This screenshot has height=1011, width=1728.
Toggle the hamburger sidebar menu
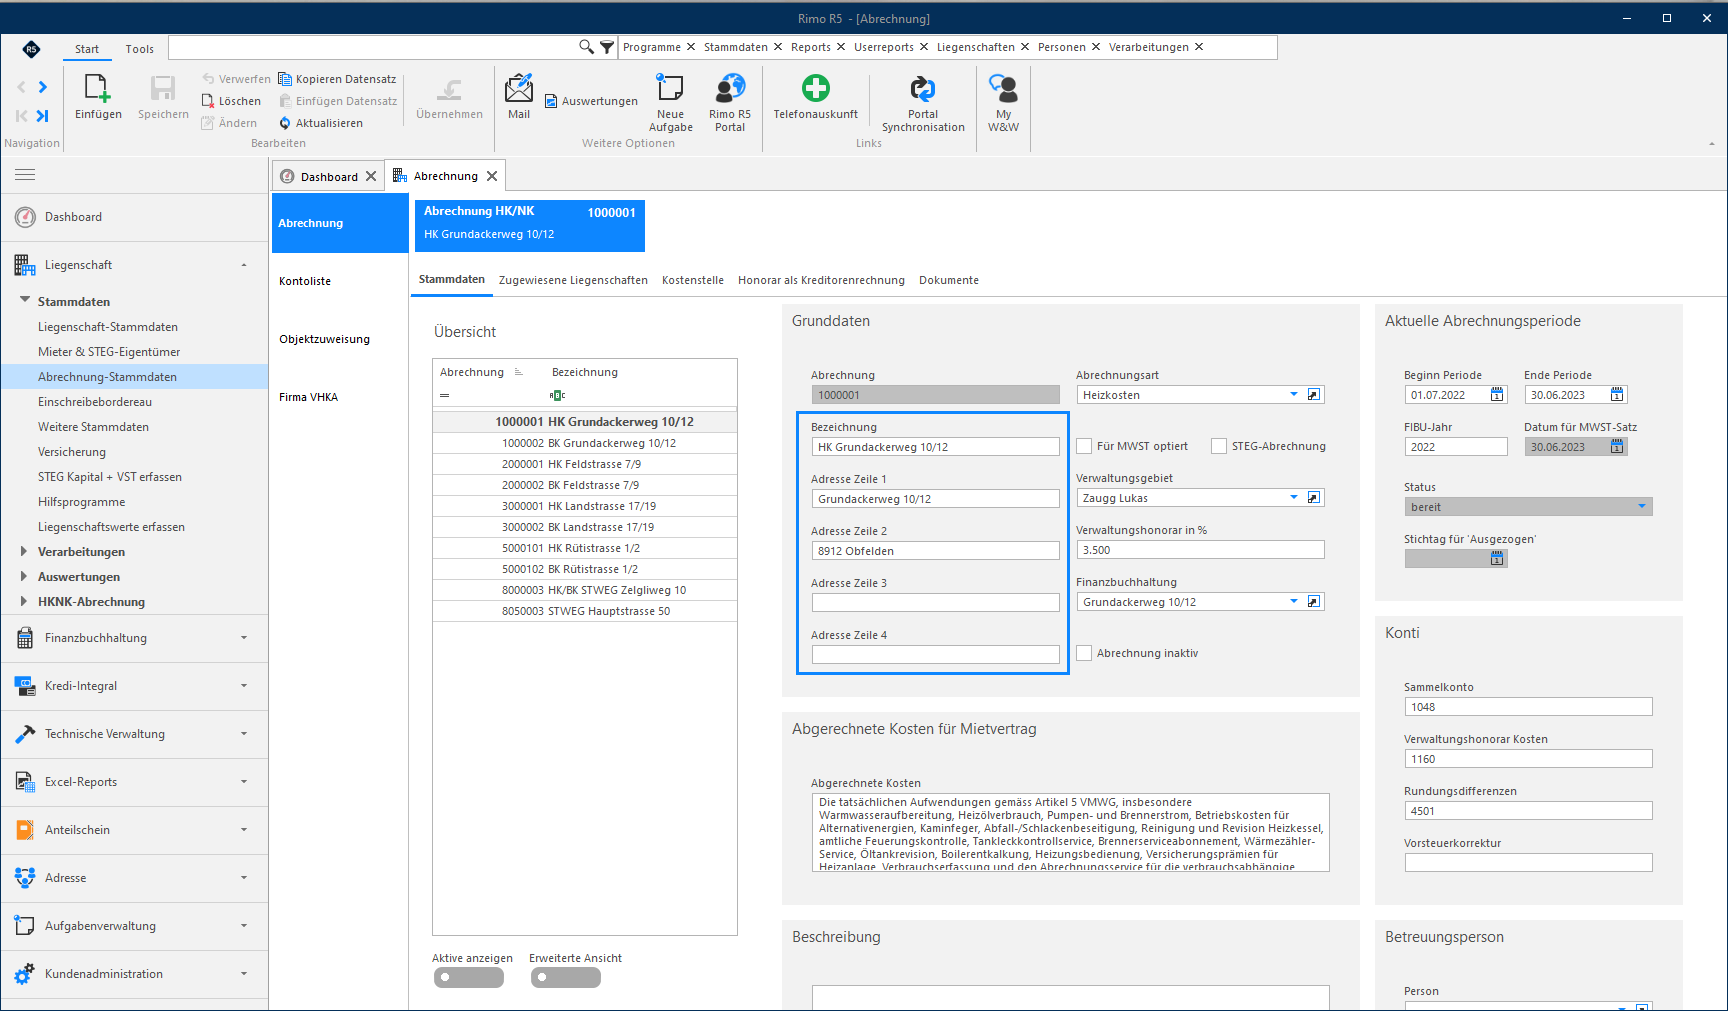pos(25,174)
